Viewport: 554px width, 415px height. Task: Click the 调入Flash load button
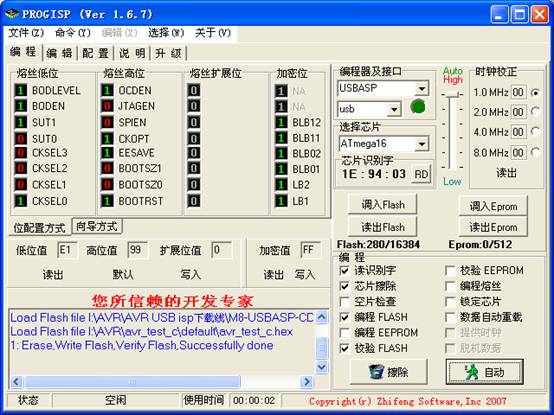(383, 204)
